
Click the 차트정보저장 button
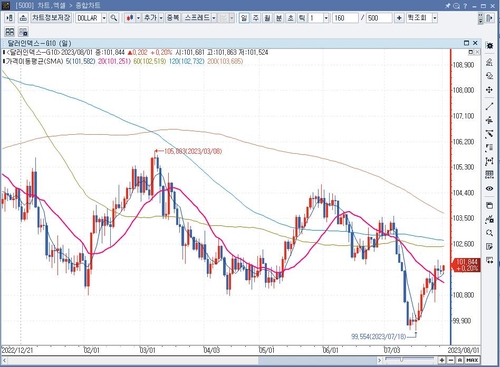tap(51, 18)
